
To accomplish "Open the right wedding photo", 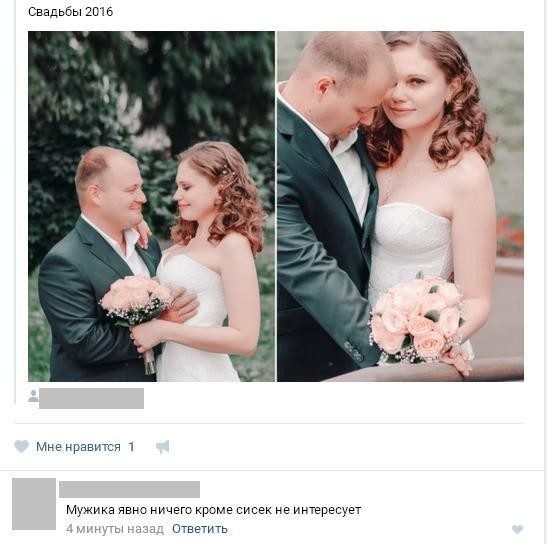I will click(x=400, y=206).
